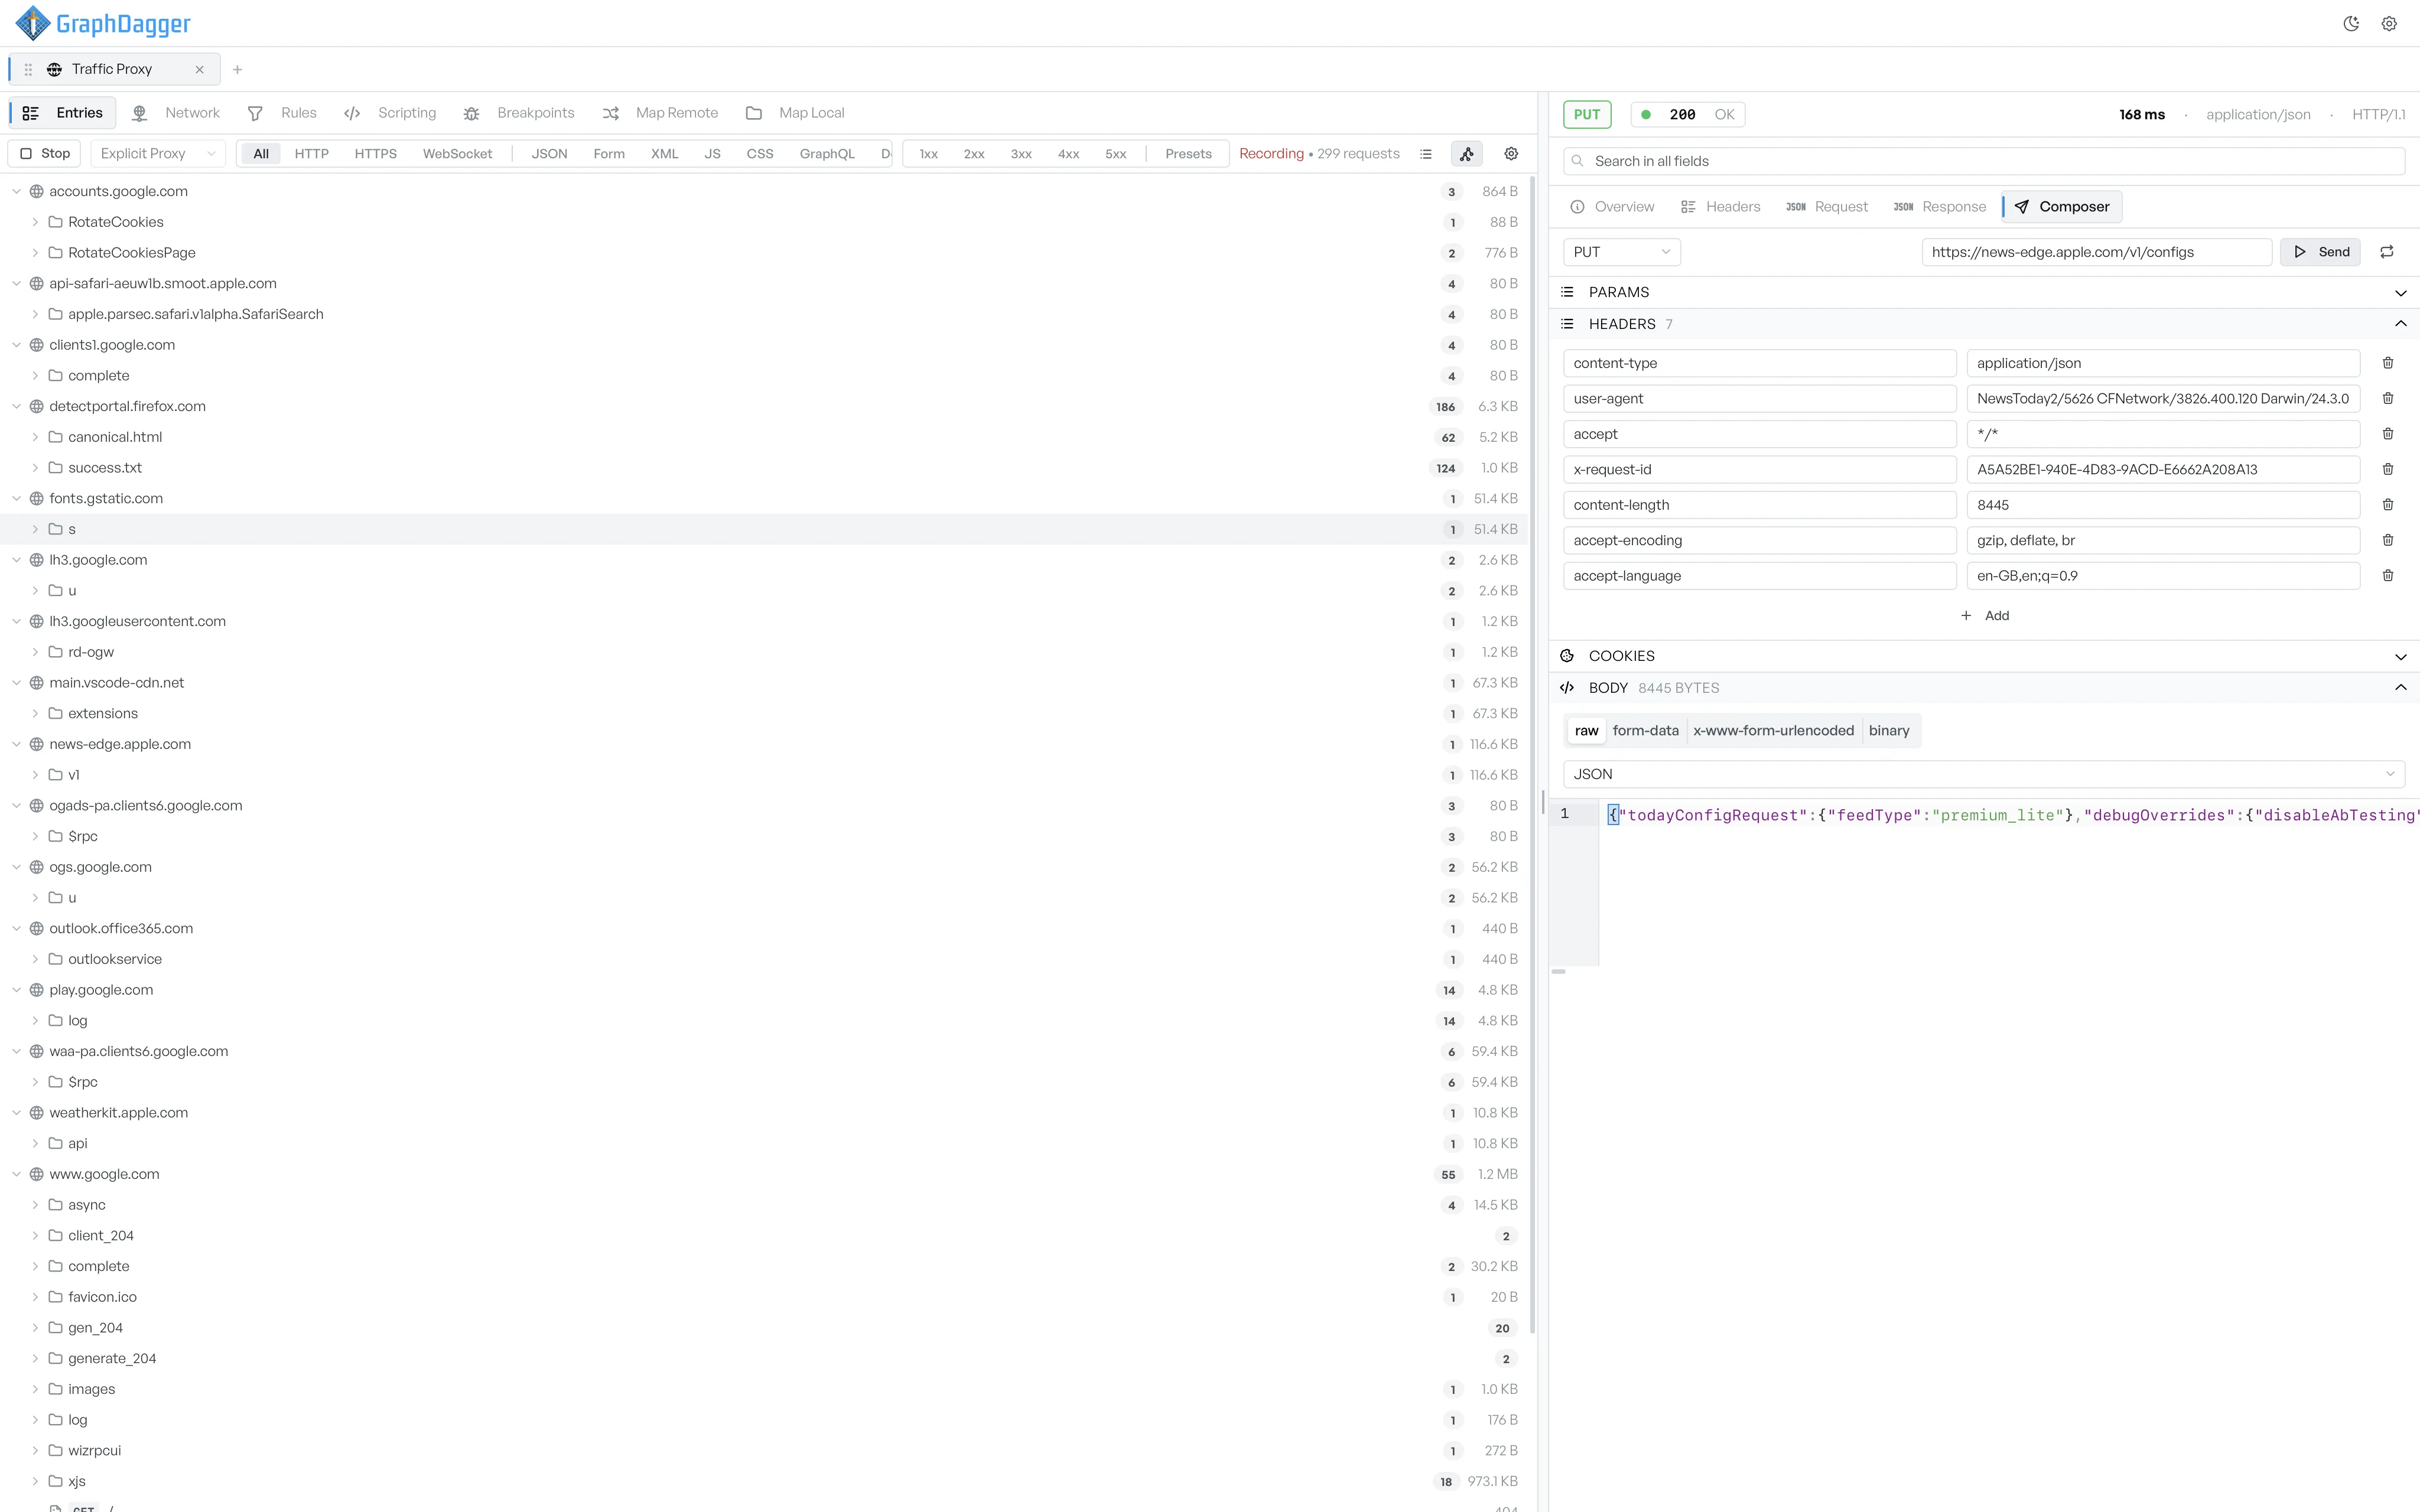
Task: Expand the xjs folder under www.google.com
Action: click(35, 1481)
